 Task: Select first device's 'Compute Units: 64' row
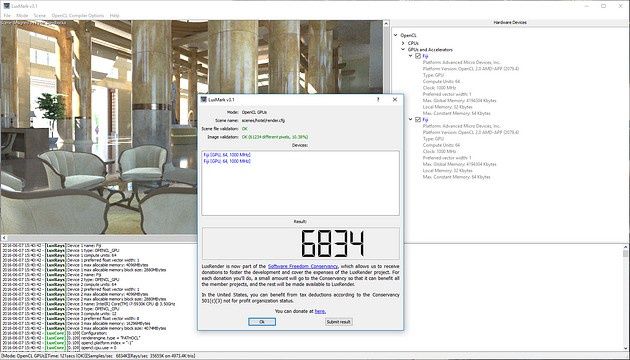click(441, 81)
